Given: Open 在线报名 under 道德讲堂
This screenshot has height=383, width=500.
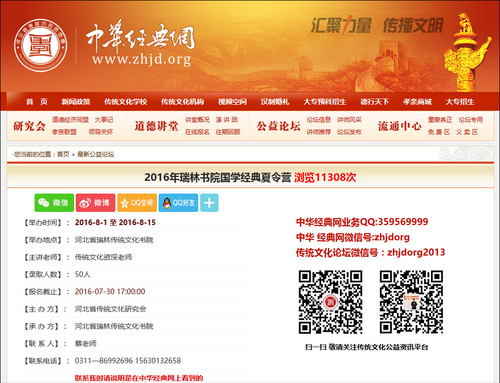Looking at the screenshot, I should point(197,132).
